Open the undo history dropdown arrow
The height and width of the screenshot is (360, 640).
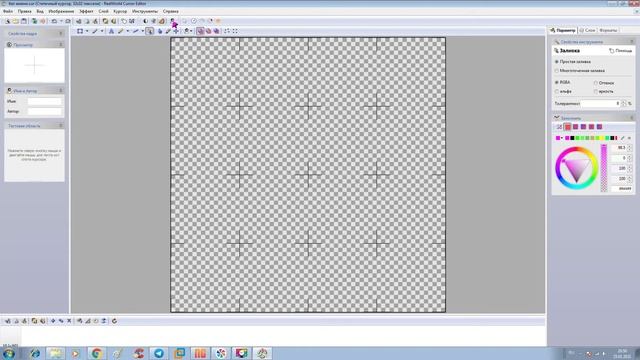click(61, 21)
